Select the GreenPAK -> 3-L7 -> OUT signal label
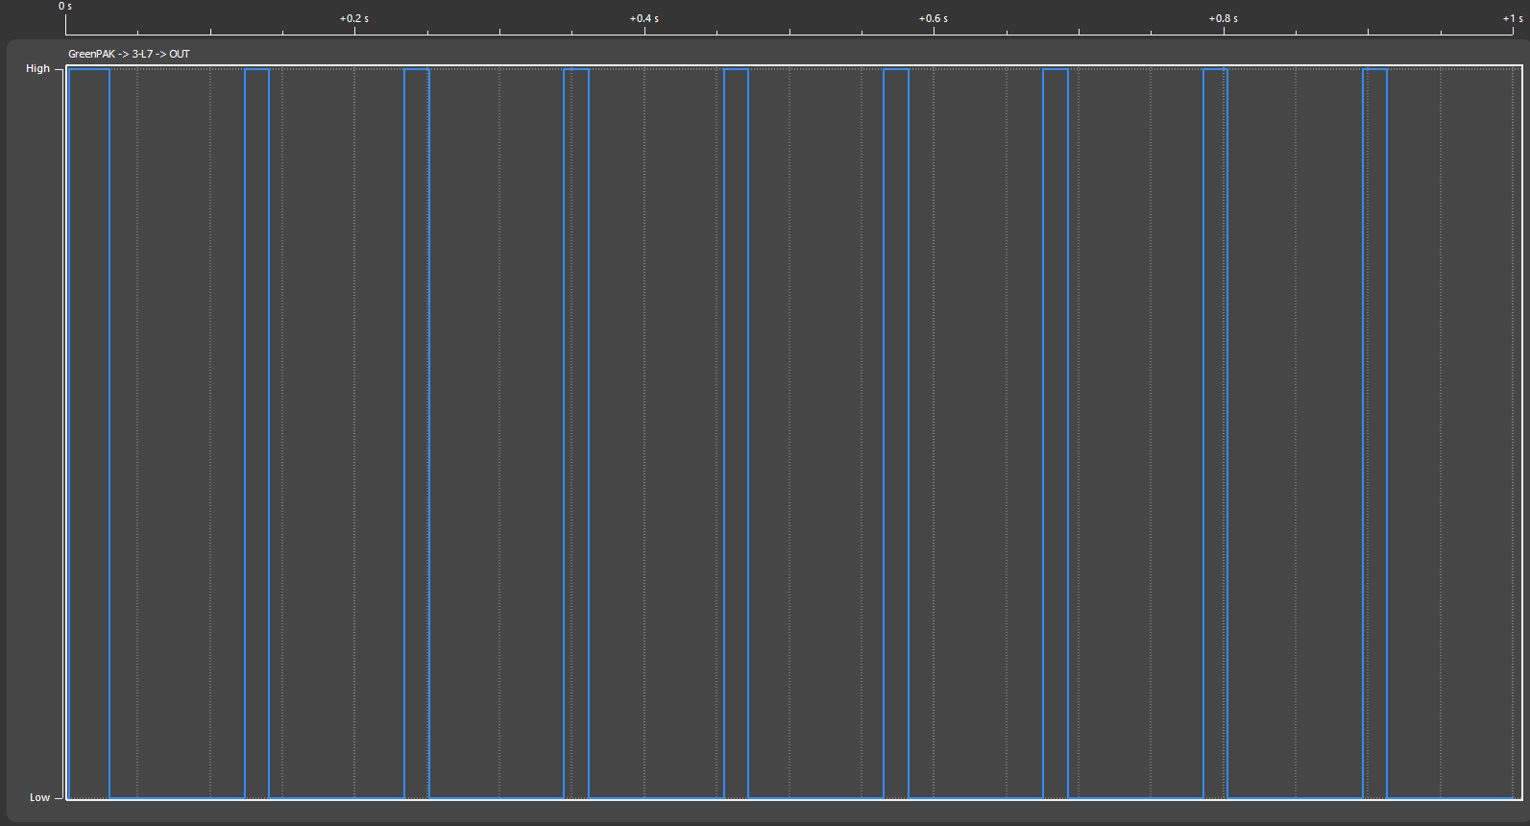1530x826 pixels. click(x=129, y=54)
